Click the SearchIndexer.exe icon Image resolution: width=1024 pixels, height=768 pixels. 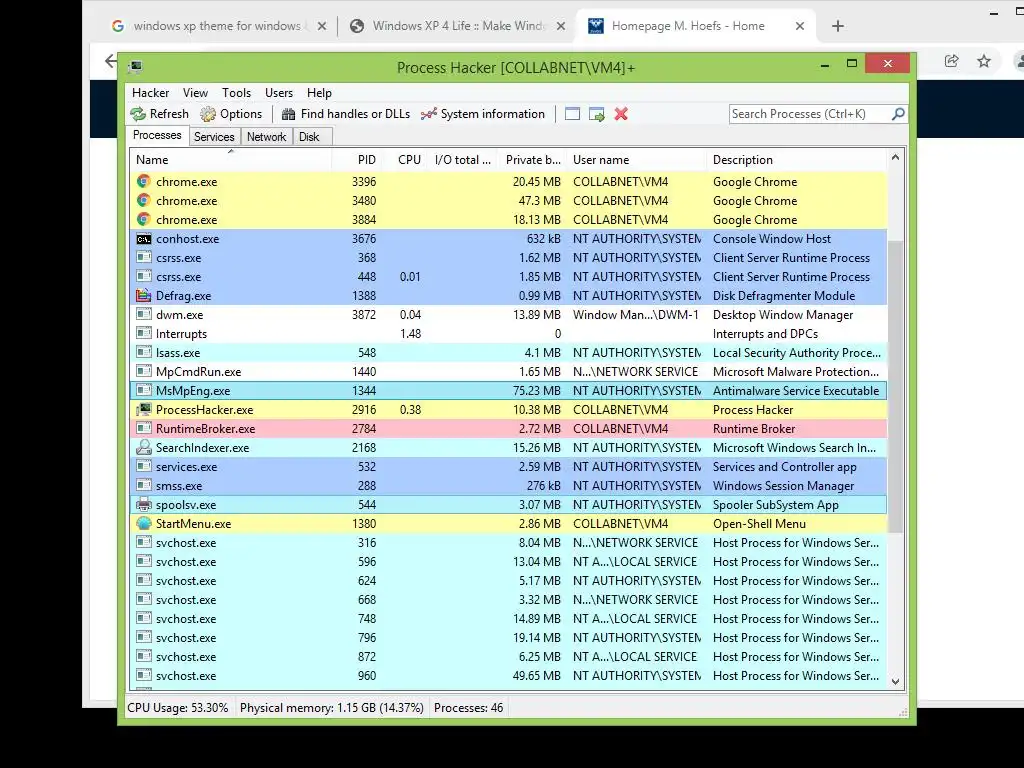click(144, 447)
